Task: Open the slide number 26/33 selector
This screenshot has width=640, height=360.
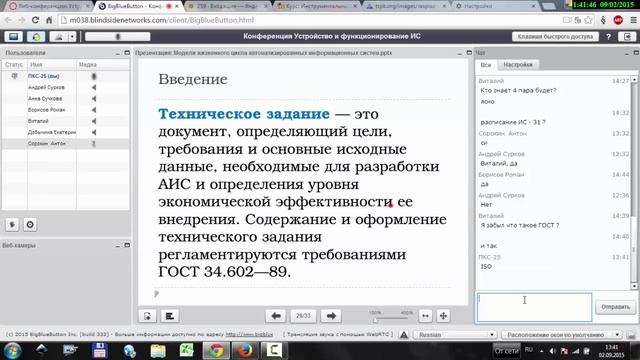Action: [303, 316]
